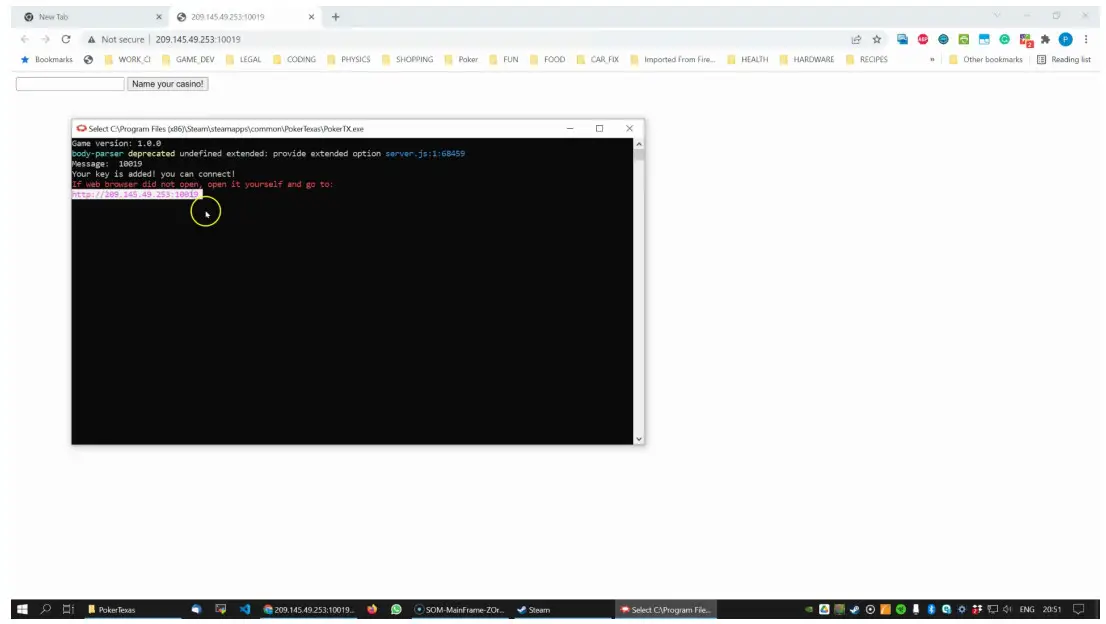Open the share page icon in address bar
The image size is (1106, 624).
pyautogui.click(x=856, y=39)
